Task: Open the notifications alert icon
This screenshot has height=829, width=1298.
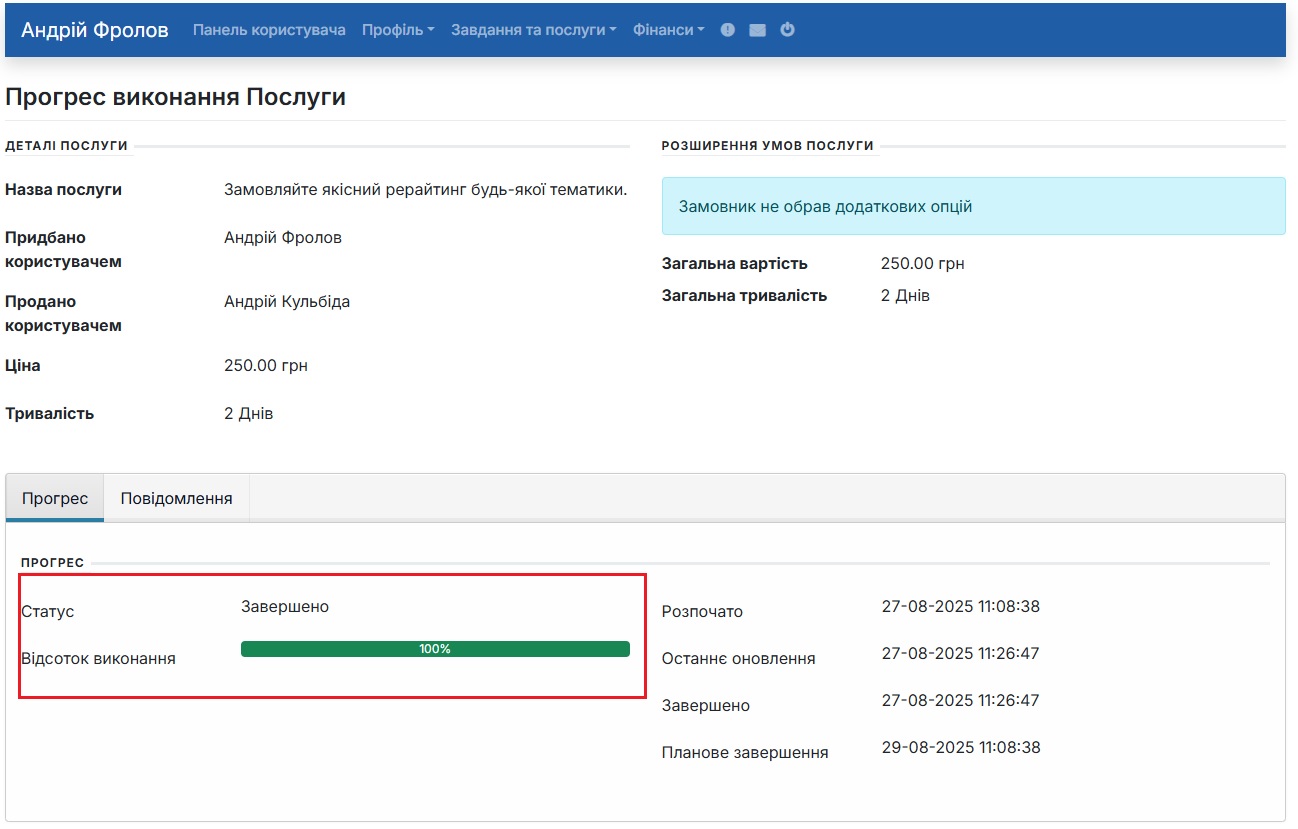Action: click(x=727, y=29)
